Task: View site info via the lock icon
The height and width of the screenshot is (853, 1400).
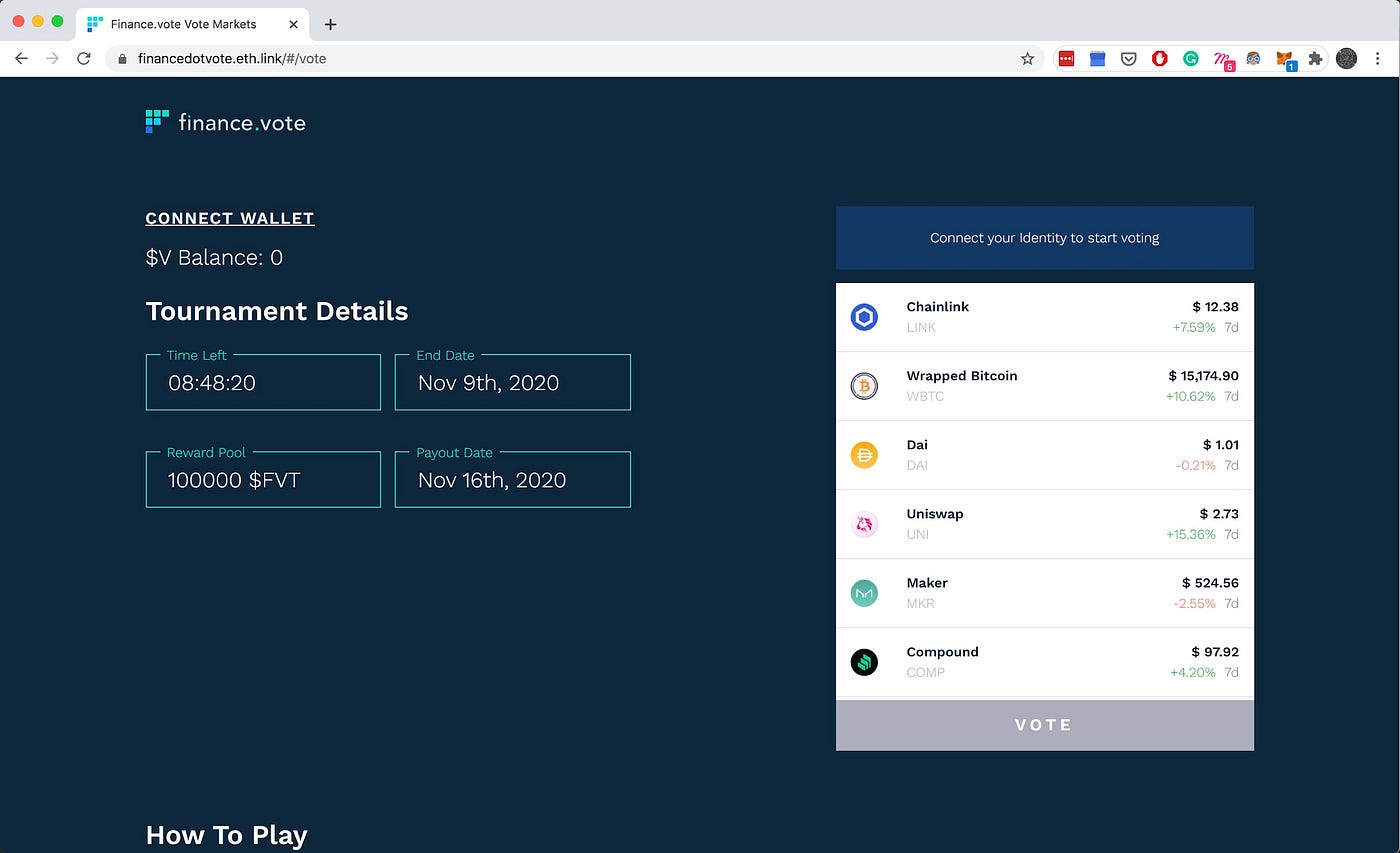Action: (123, 59)
